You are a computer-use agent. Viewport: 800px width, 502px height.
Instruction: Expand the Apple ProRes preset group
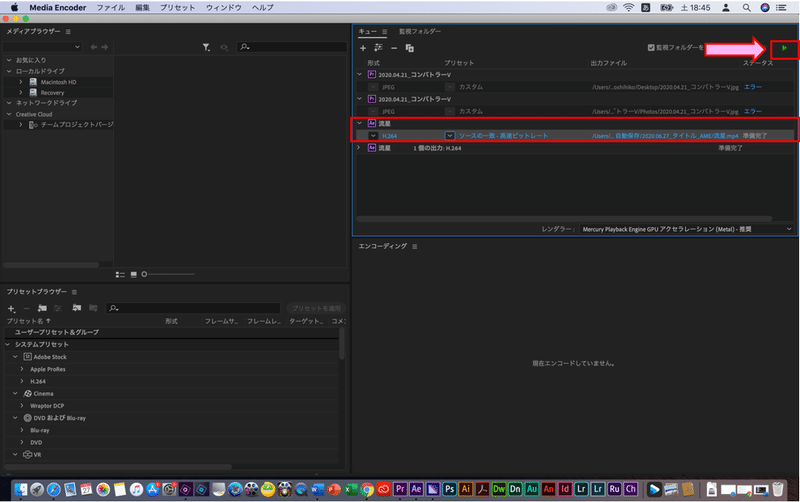click(x=22, y=369)
